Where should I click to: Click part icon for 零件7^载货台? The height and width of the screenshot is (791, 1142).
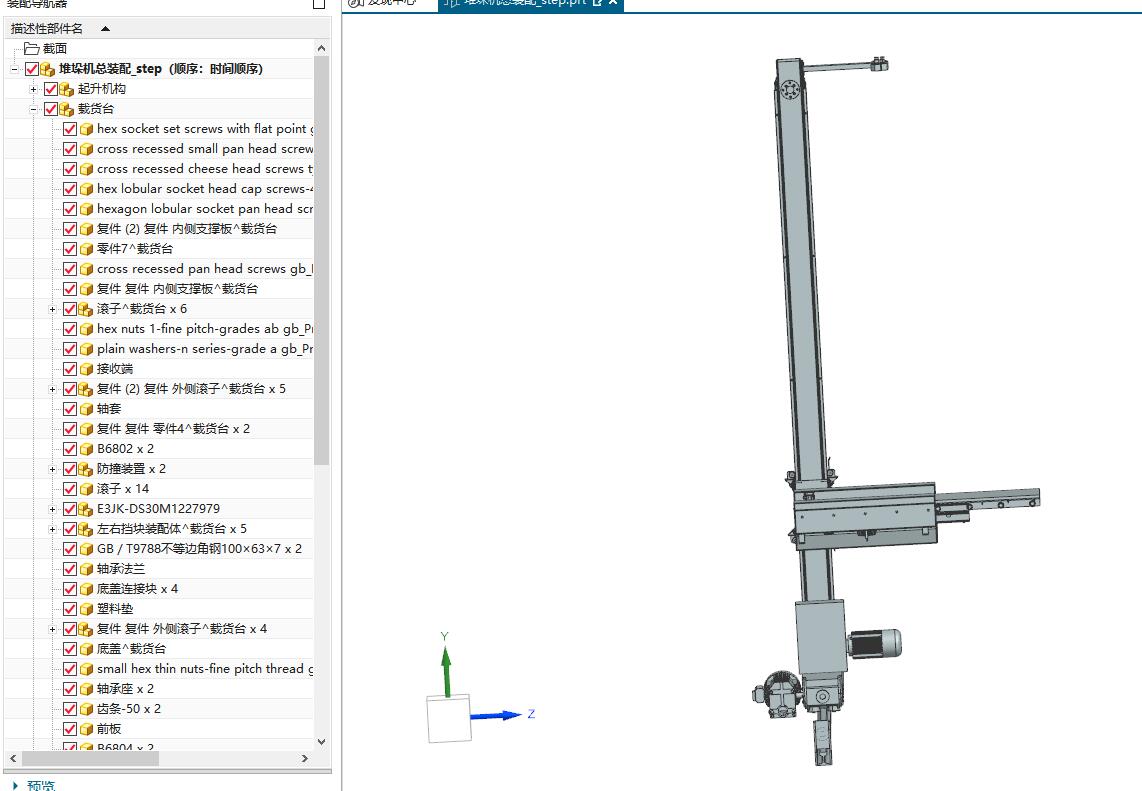click(86, 249)
